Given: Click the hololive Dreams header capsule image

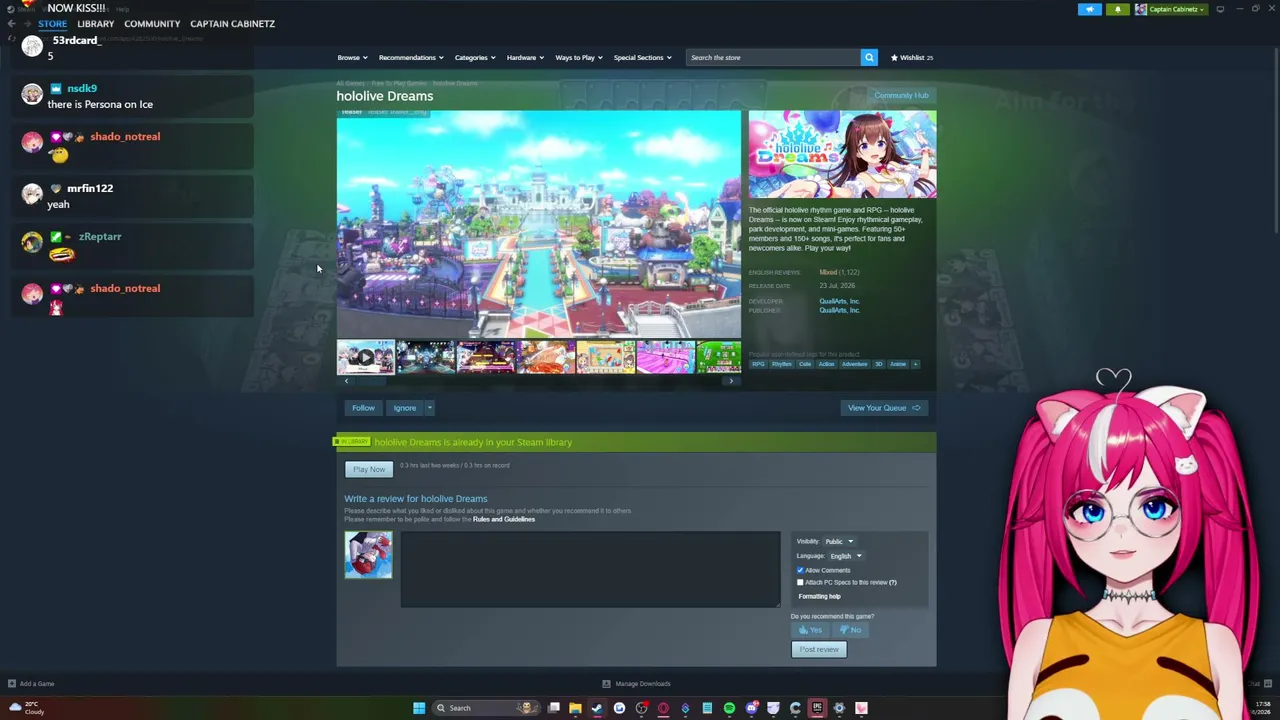Looking at the screenshot, I should (843, 154).
